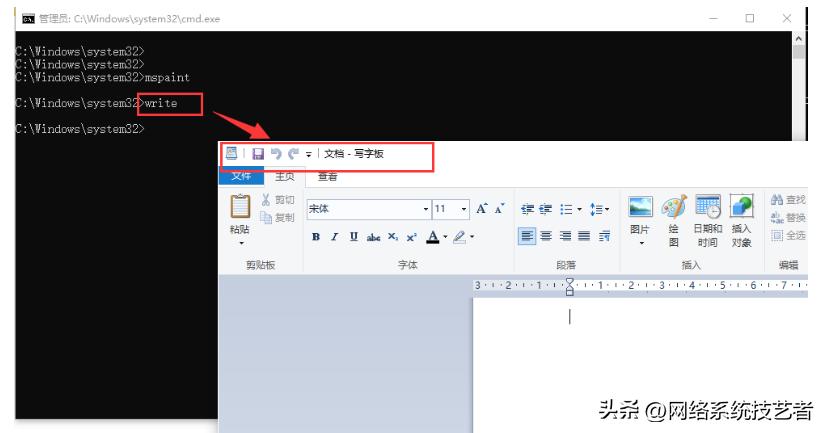The width and height of the screenshot is (826, 433).
Task: Undo the last action in WordPad
Action: point(276,153)
